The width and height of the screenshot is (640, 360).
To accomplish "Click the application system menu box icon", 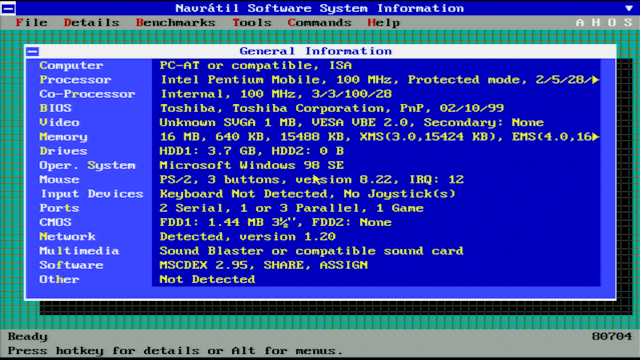I will coord(8,8).
